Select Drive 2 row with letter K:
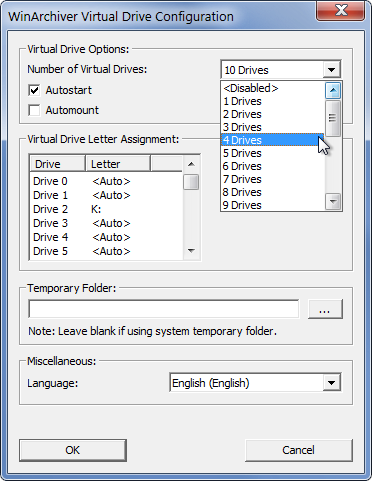Viewport: 372px width, 481px height. [x=106, y=209]
